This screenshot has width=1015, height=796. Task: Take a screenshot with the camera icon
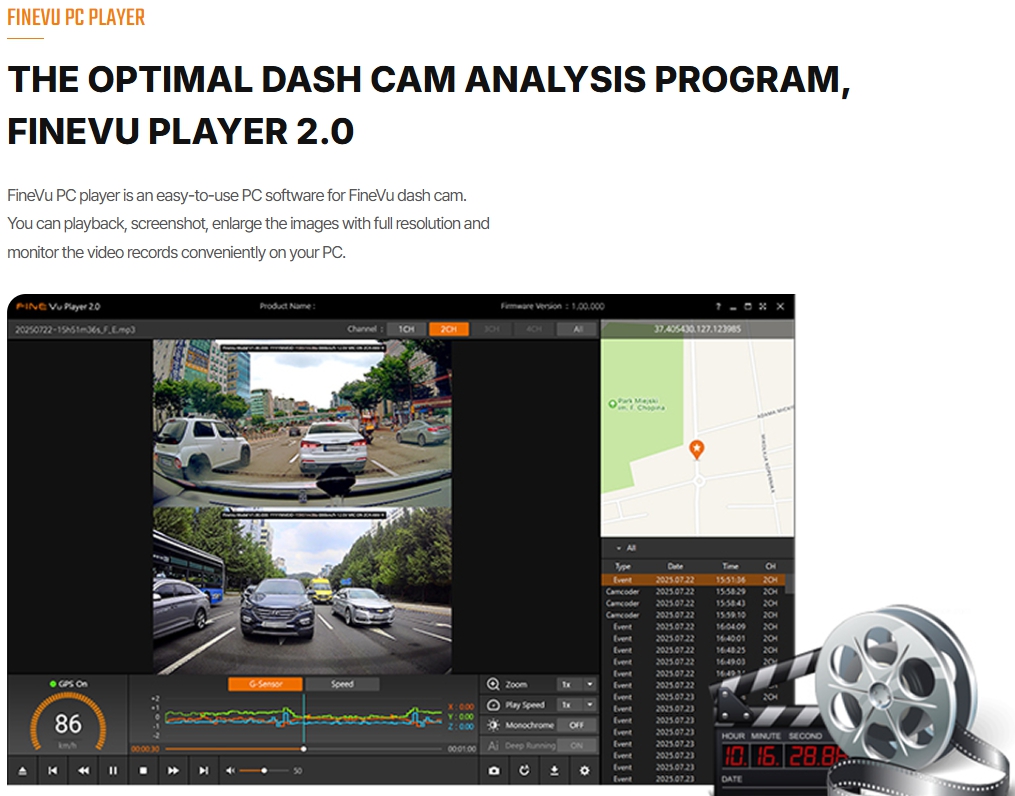click(494, 771)
